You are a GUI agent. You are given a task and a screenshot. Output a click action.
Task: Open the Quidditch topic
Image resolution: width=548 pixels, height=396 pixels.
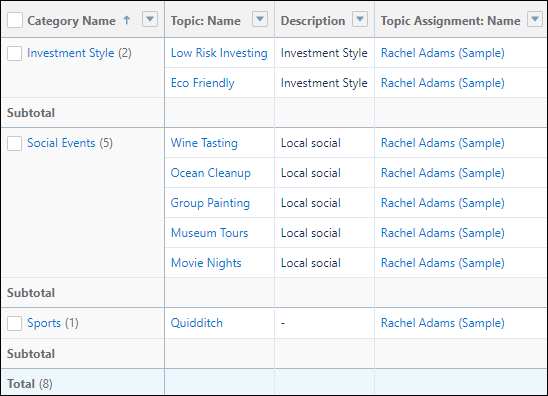[x=197, y=323]
